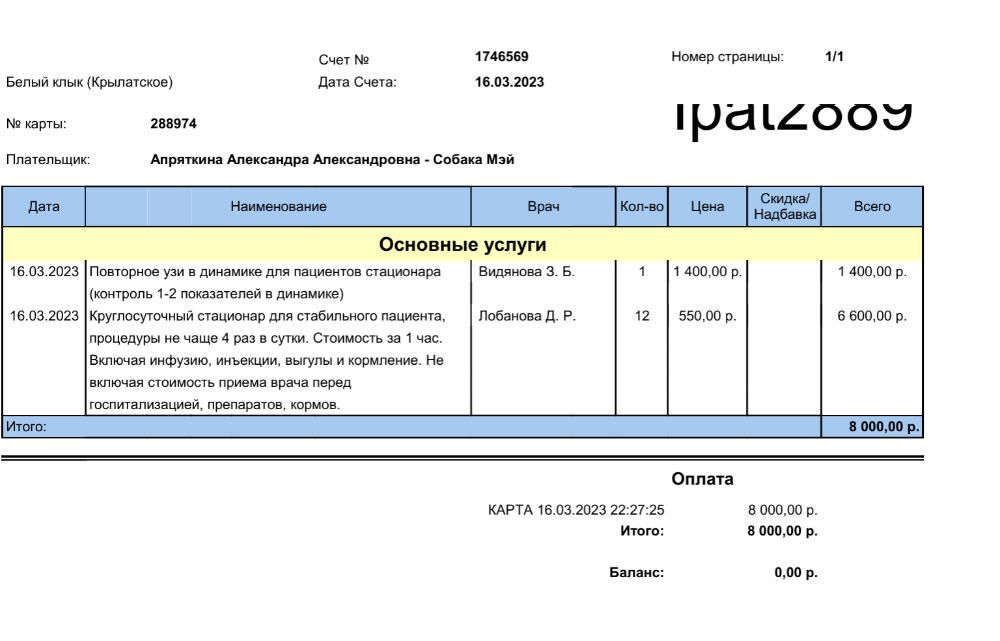Click the Цена column header
This screenshot has width=1000, height=641.
click(707, 207)
